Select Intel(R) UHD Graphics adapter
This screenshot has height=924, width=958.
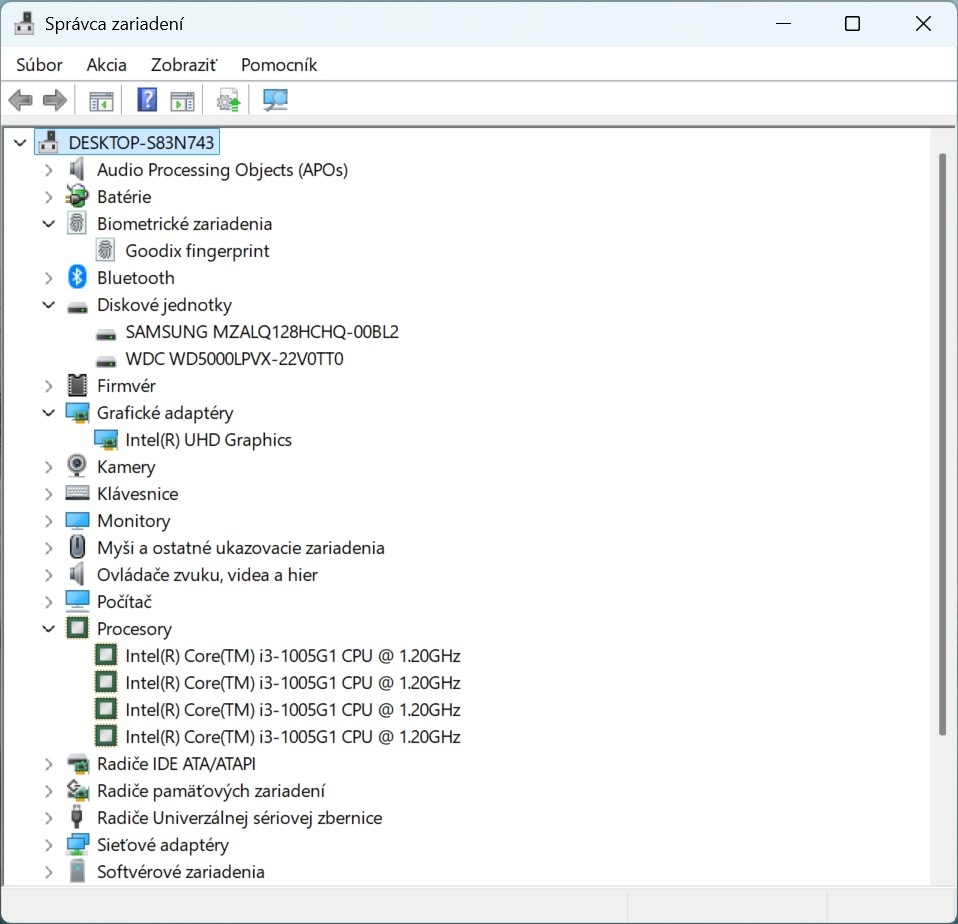point(208,440)
